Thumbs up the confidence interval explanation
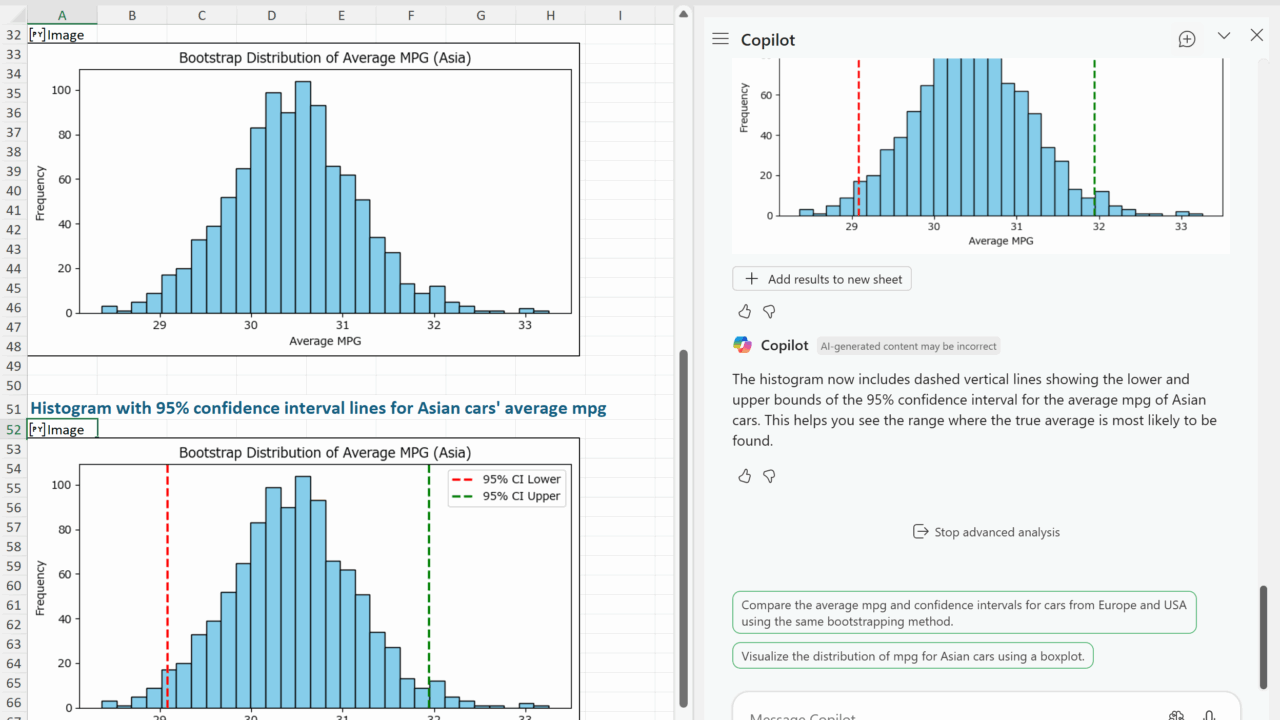 pyautogui.click(x=744, y=476)
